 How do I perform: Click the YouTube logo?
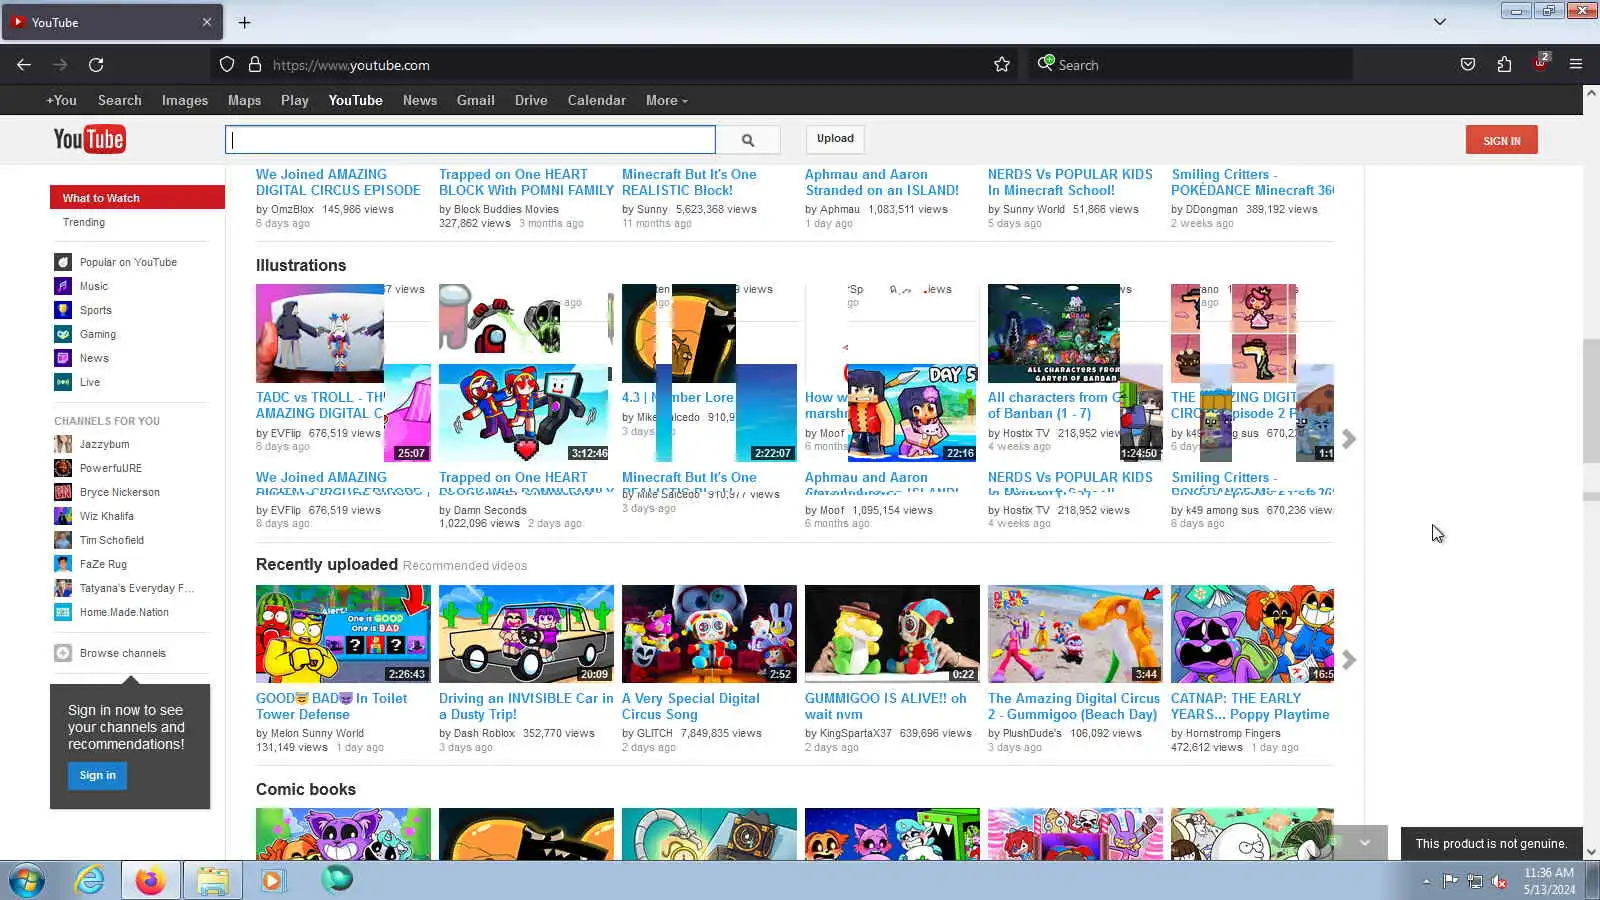(x=89, y=139)
